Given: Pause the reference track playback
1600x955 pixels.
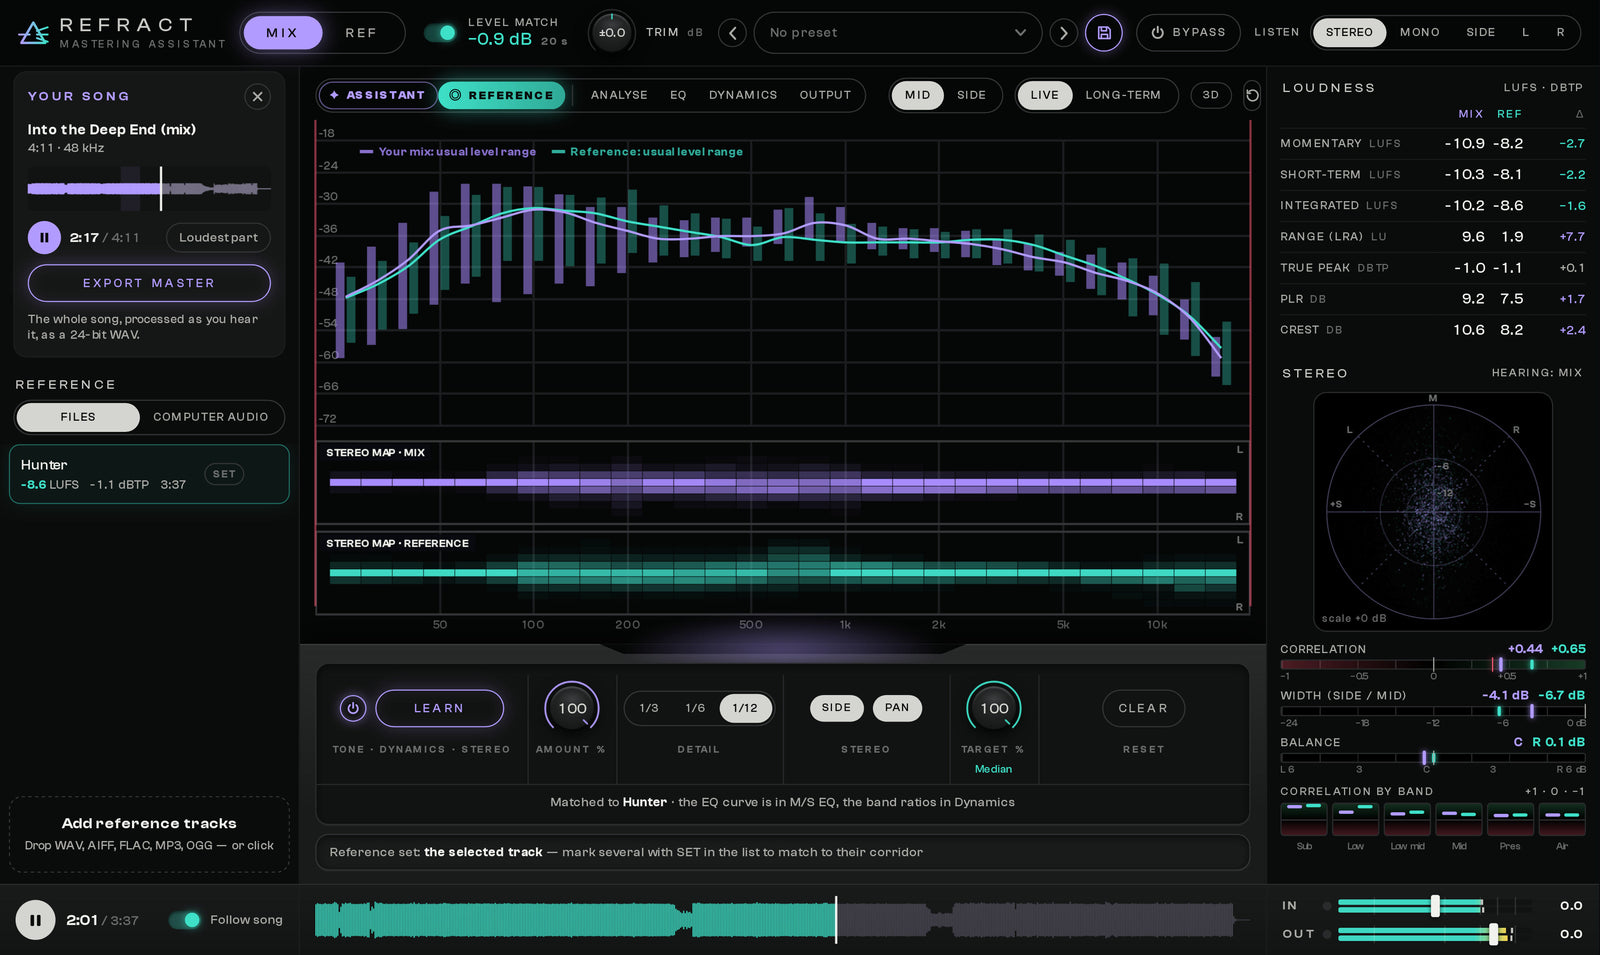Looking at the screenshot, I should tap(35, 920).
